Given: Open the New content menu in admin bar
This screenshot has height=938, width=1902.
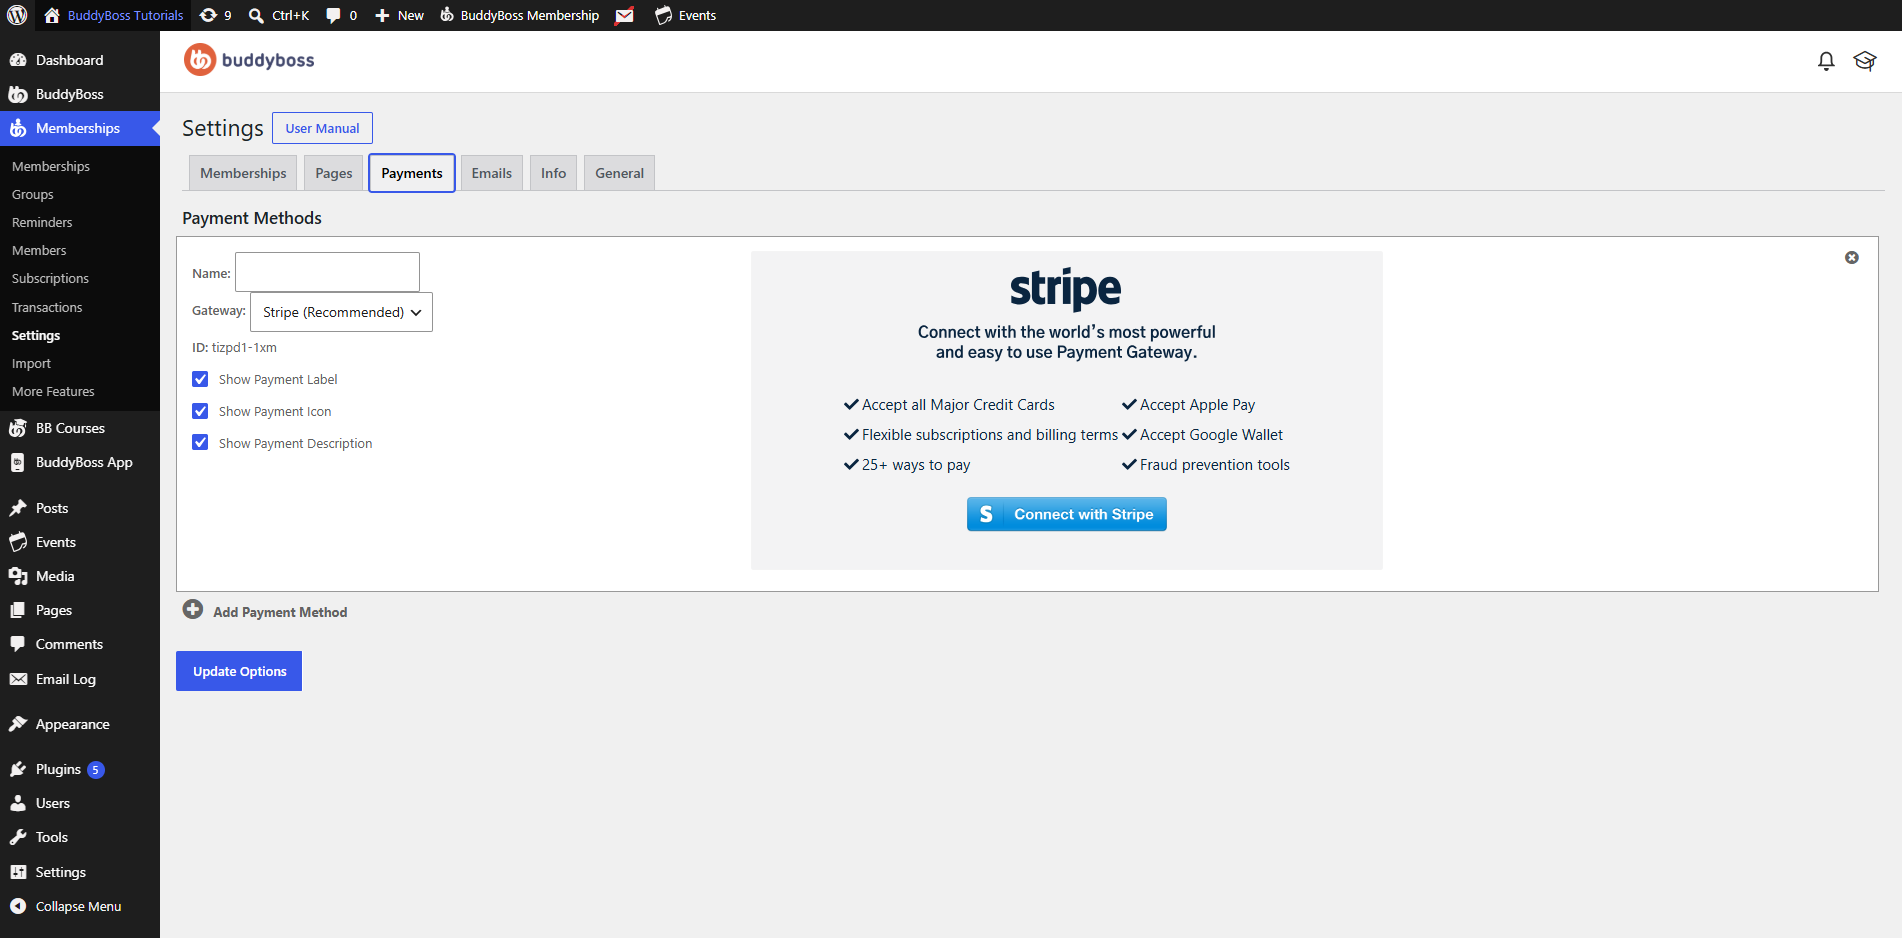Looking at the screenshot, I should [399, 15].
